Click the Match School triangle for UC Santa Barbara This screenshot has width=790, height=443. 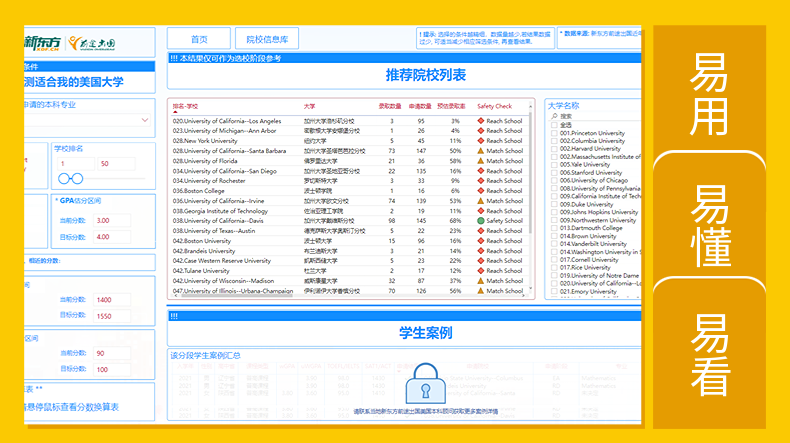[481, 151]
